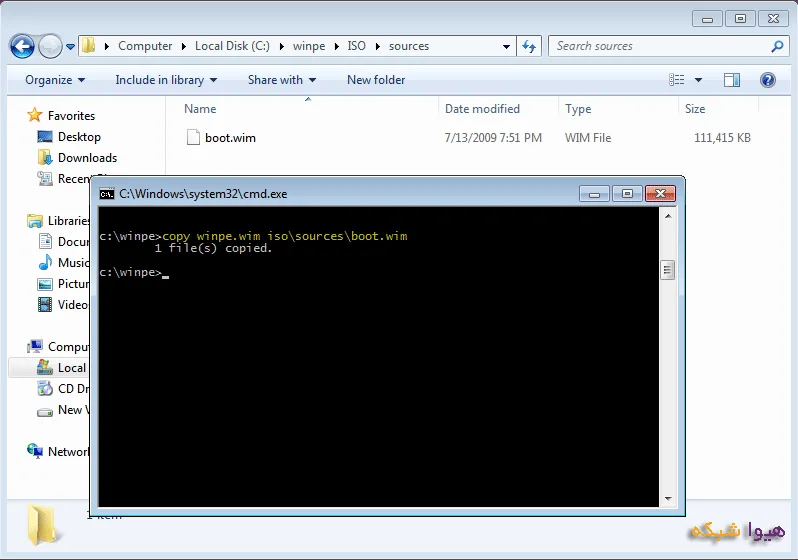Click the cmd window scroll down arrow
This screenshot has height=560, width=798.
[668, 499]
